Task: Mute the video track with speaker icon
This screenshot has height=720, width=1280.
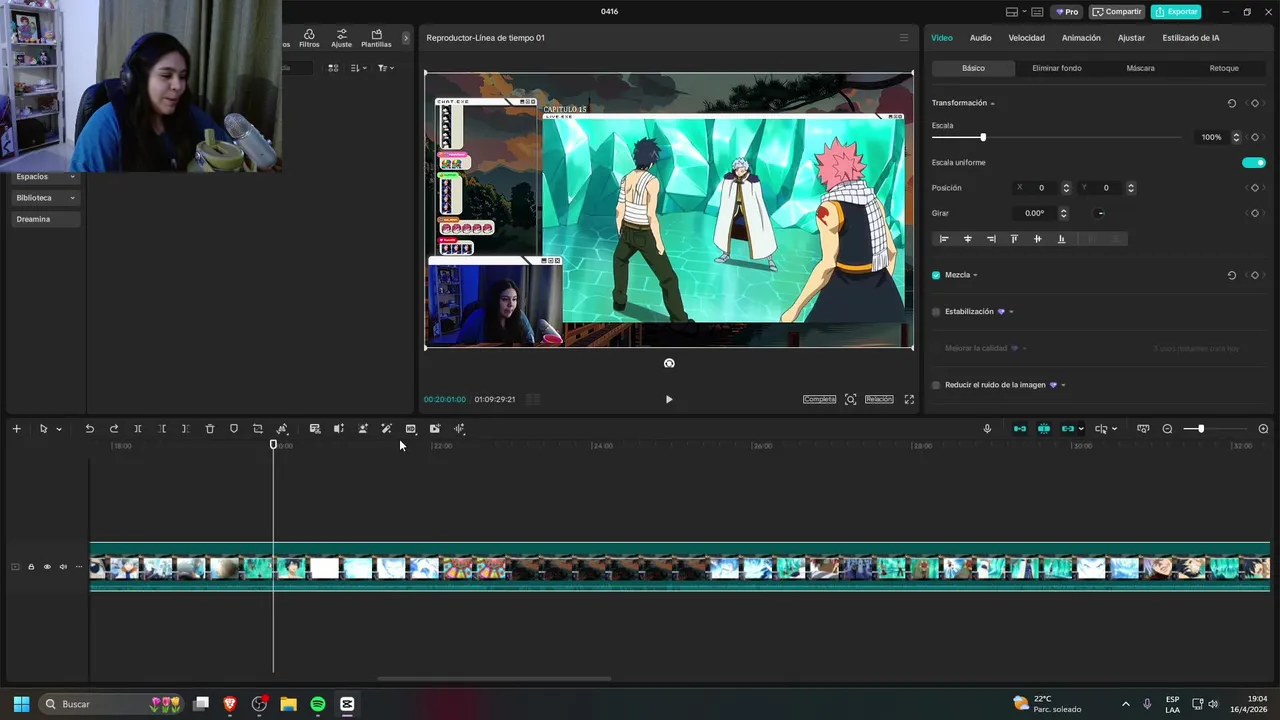Action: [x=63, y=567]
